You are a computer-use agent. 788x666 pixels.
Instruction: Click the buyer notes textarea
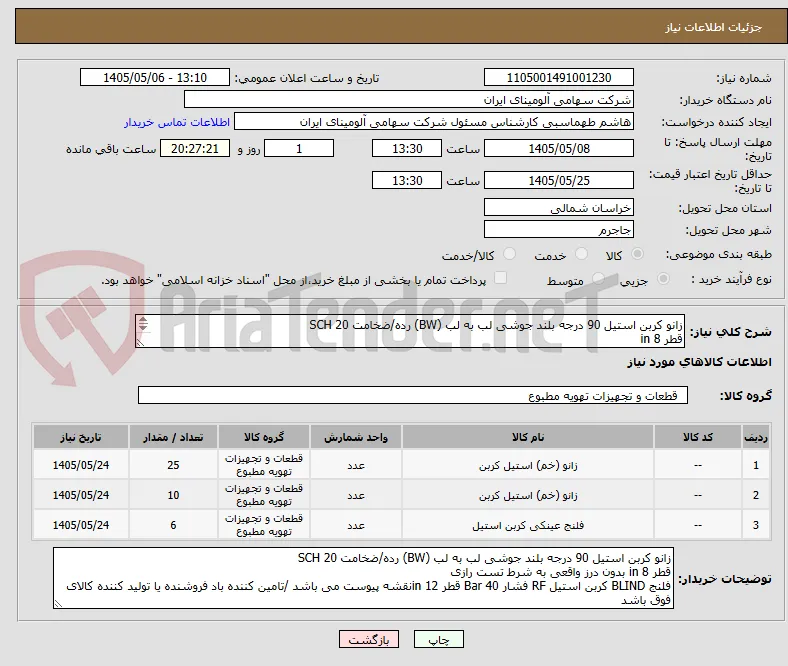[363, 578]
